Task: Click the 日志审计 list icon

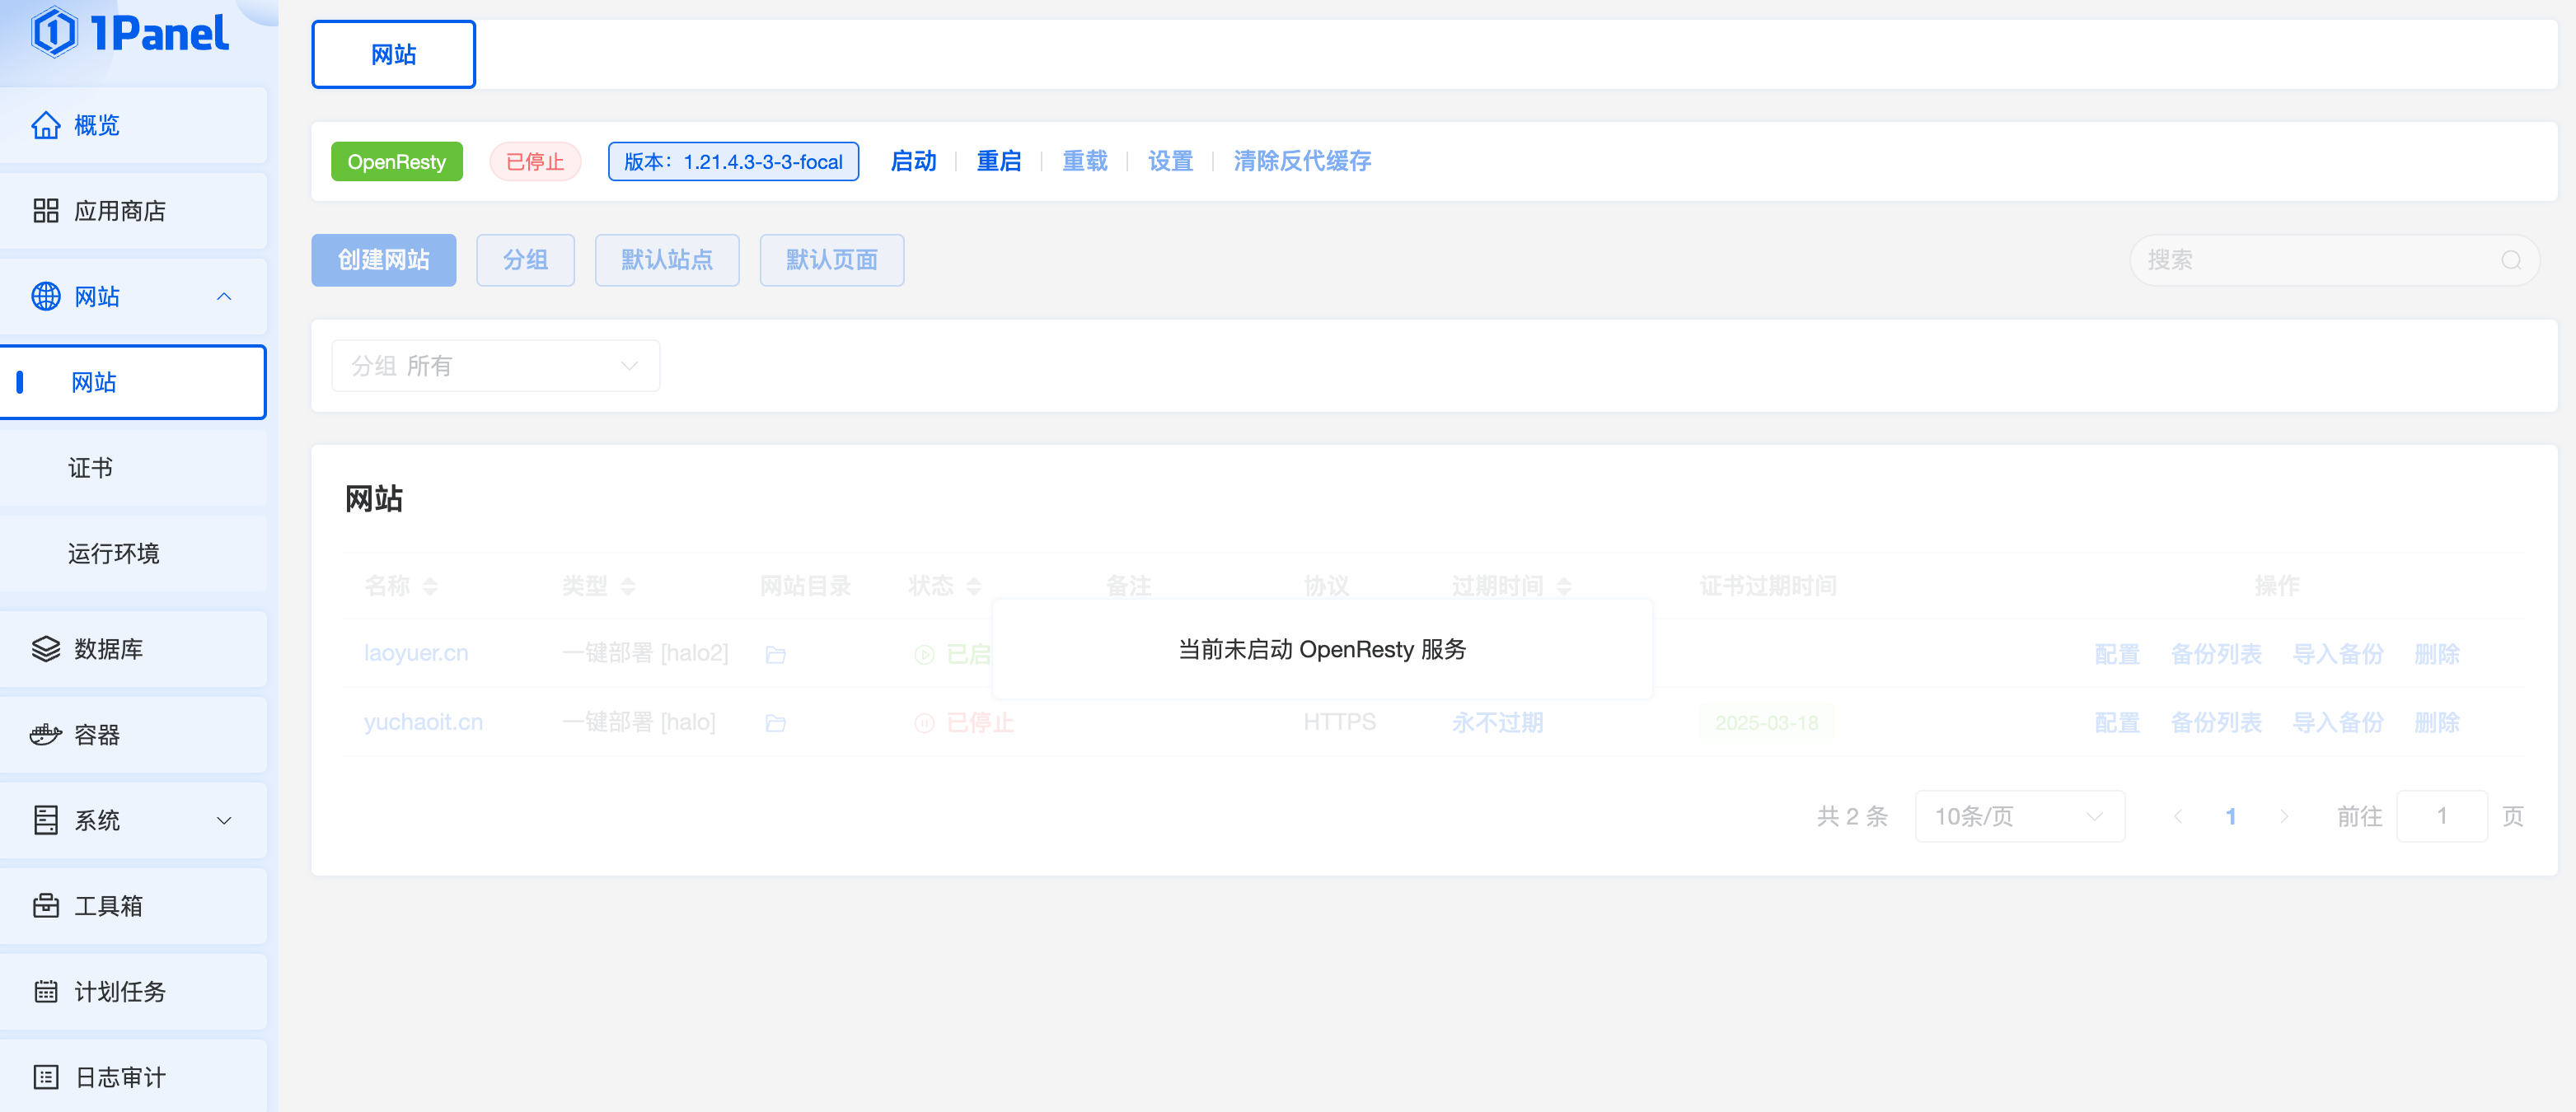Action: point(46,1077)
